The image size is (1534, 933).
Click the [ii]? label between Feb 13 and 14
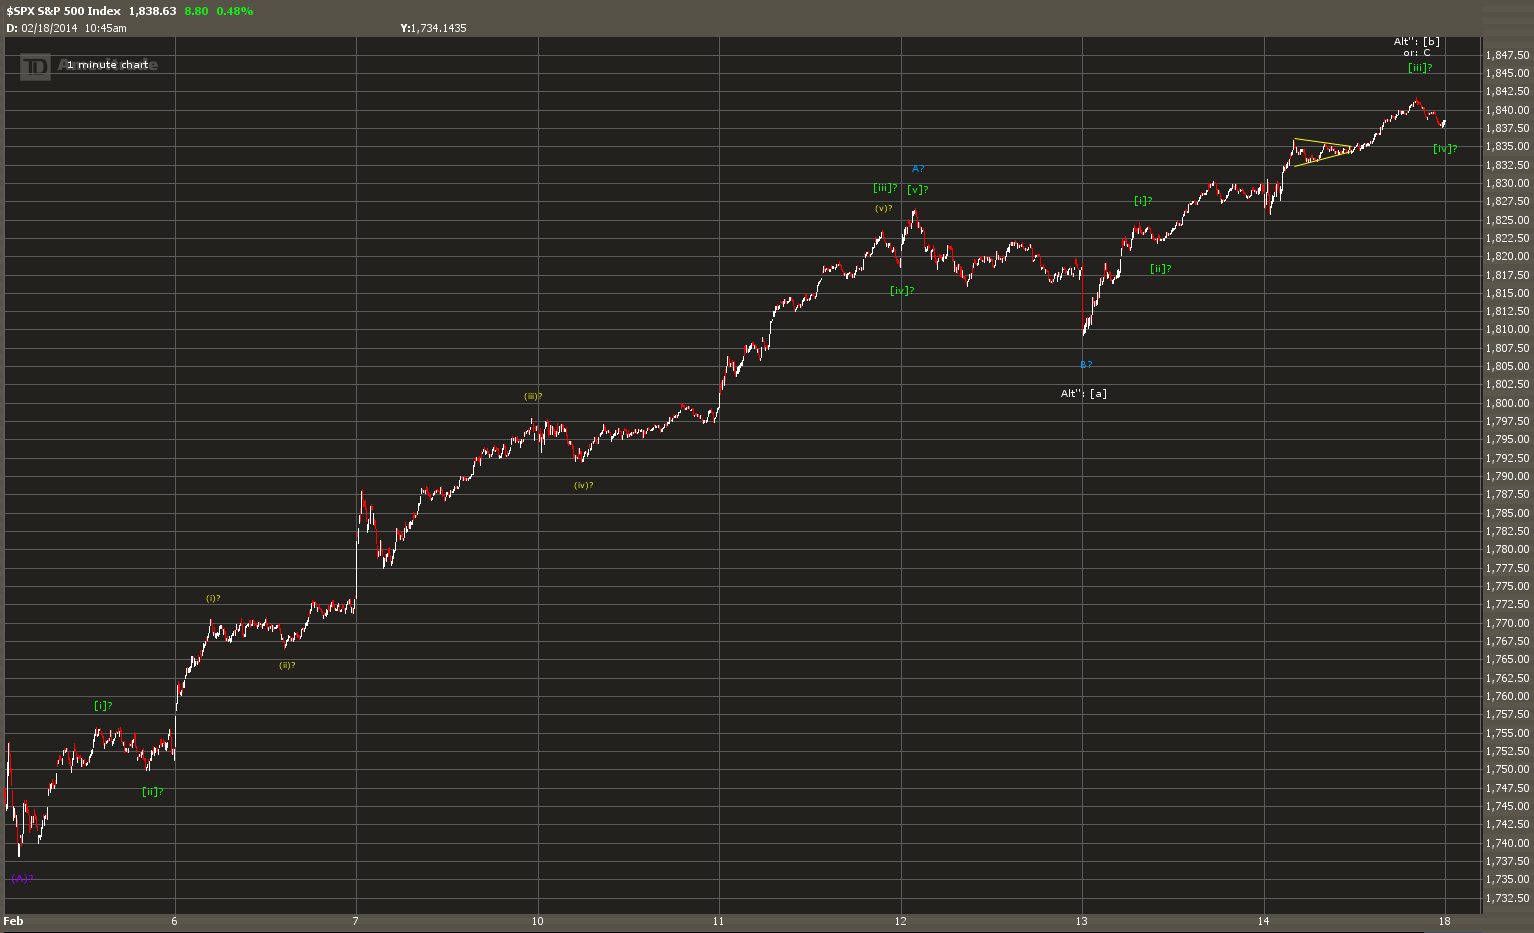(x=1160, y=268)
